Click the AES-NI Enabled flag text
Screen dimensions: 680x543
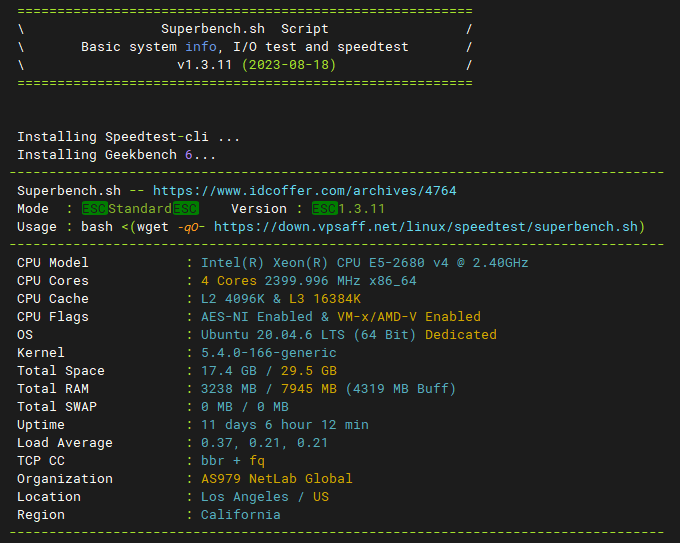tap(256, 317)
